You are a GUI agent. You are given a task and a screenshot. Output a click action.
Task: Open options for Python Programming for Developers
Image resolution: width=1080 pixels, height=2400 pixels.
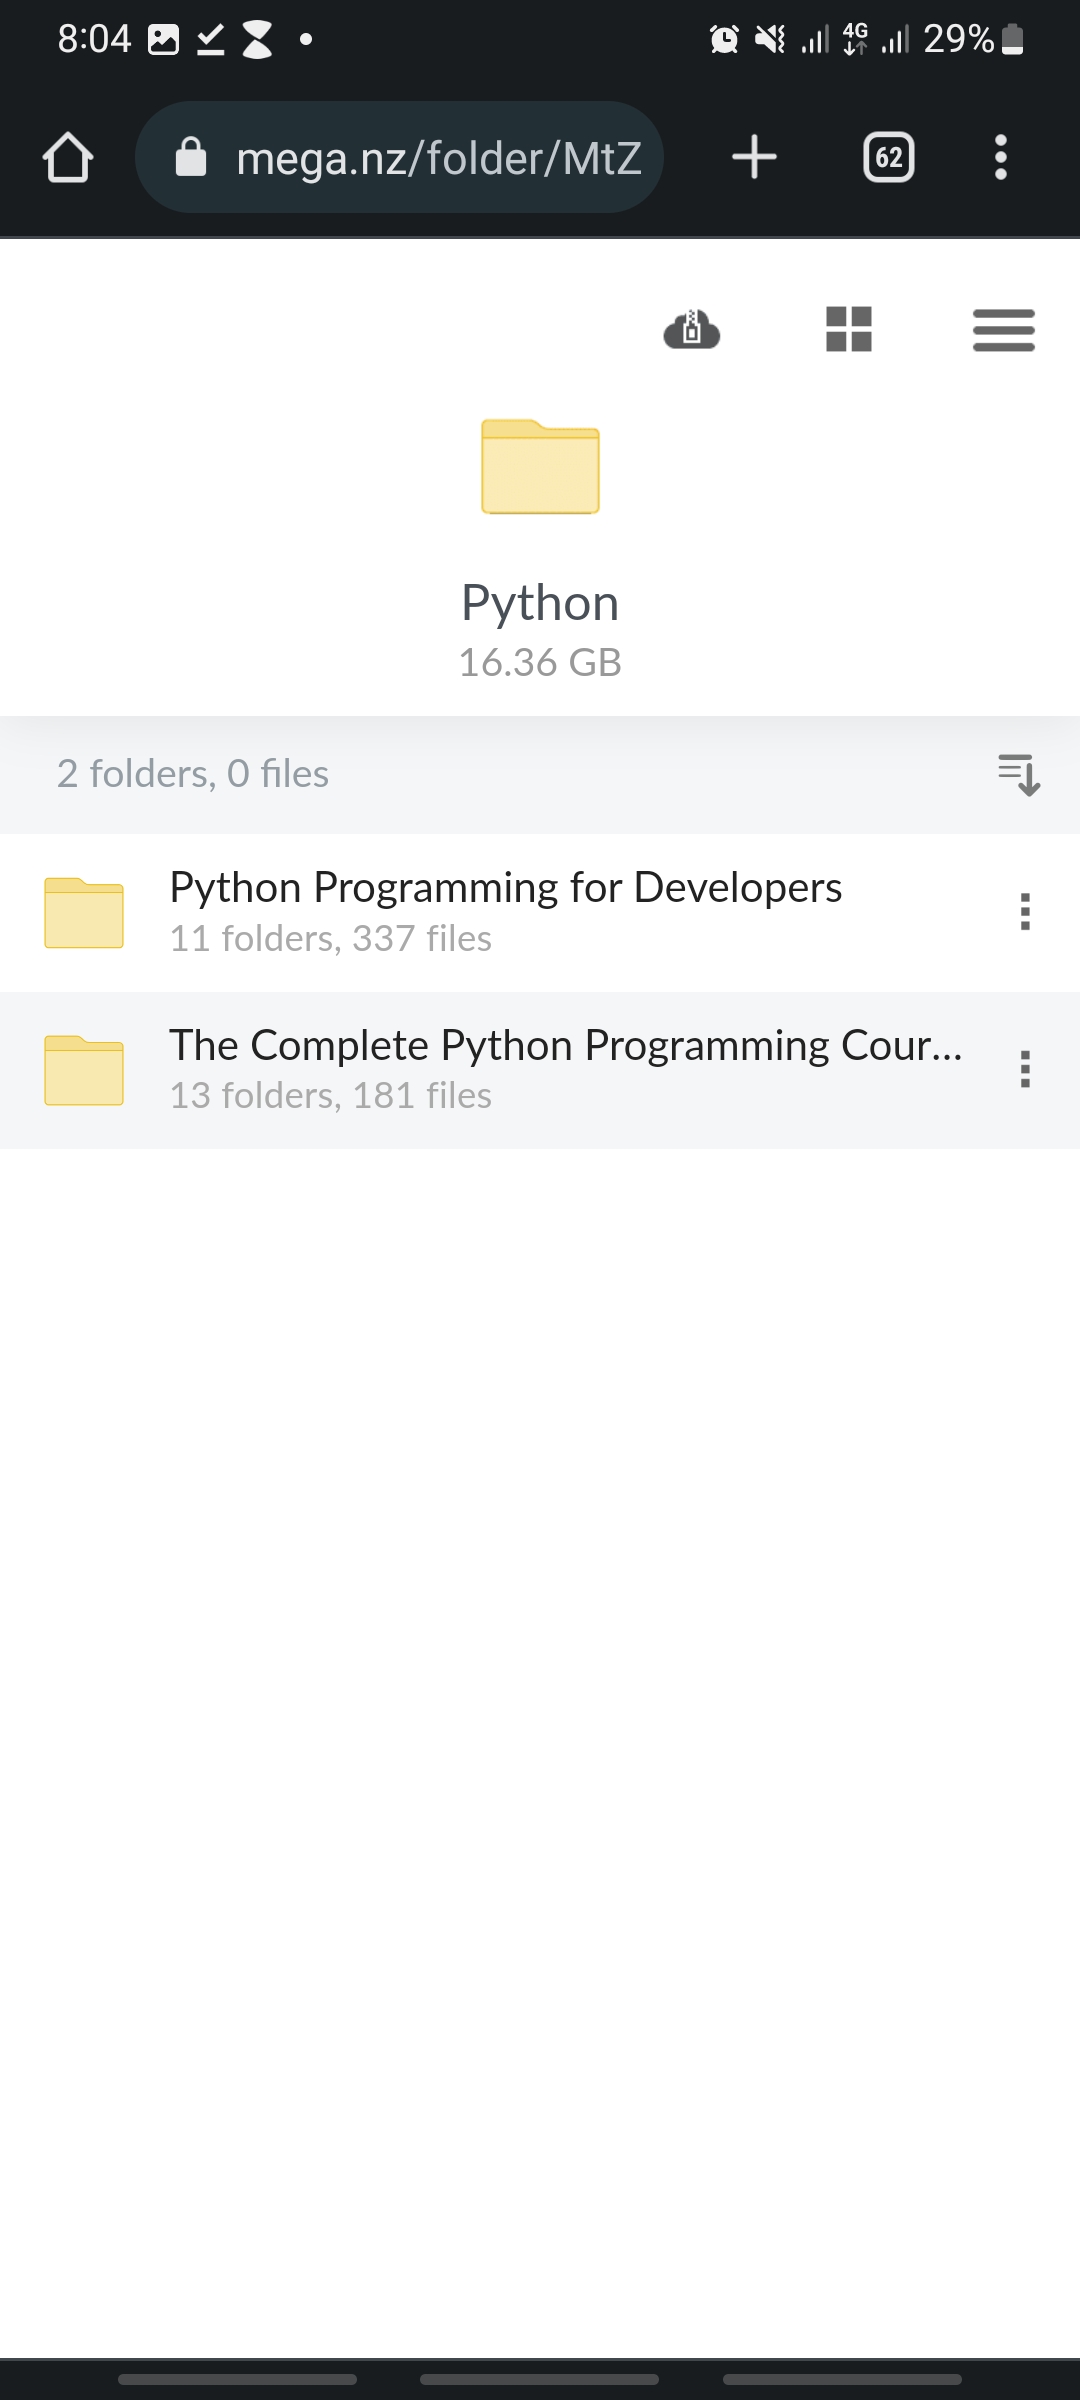(1025, 912)
